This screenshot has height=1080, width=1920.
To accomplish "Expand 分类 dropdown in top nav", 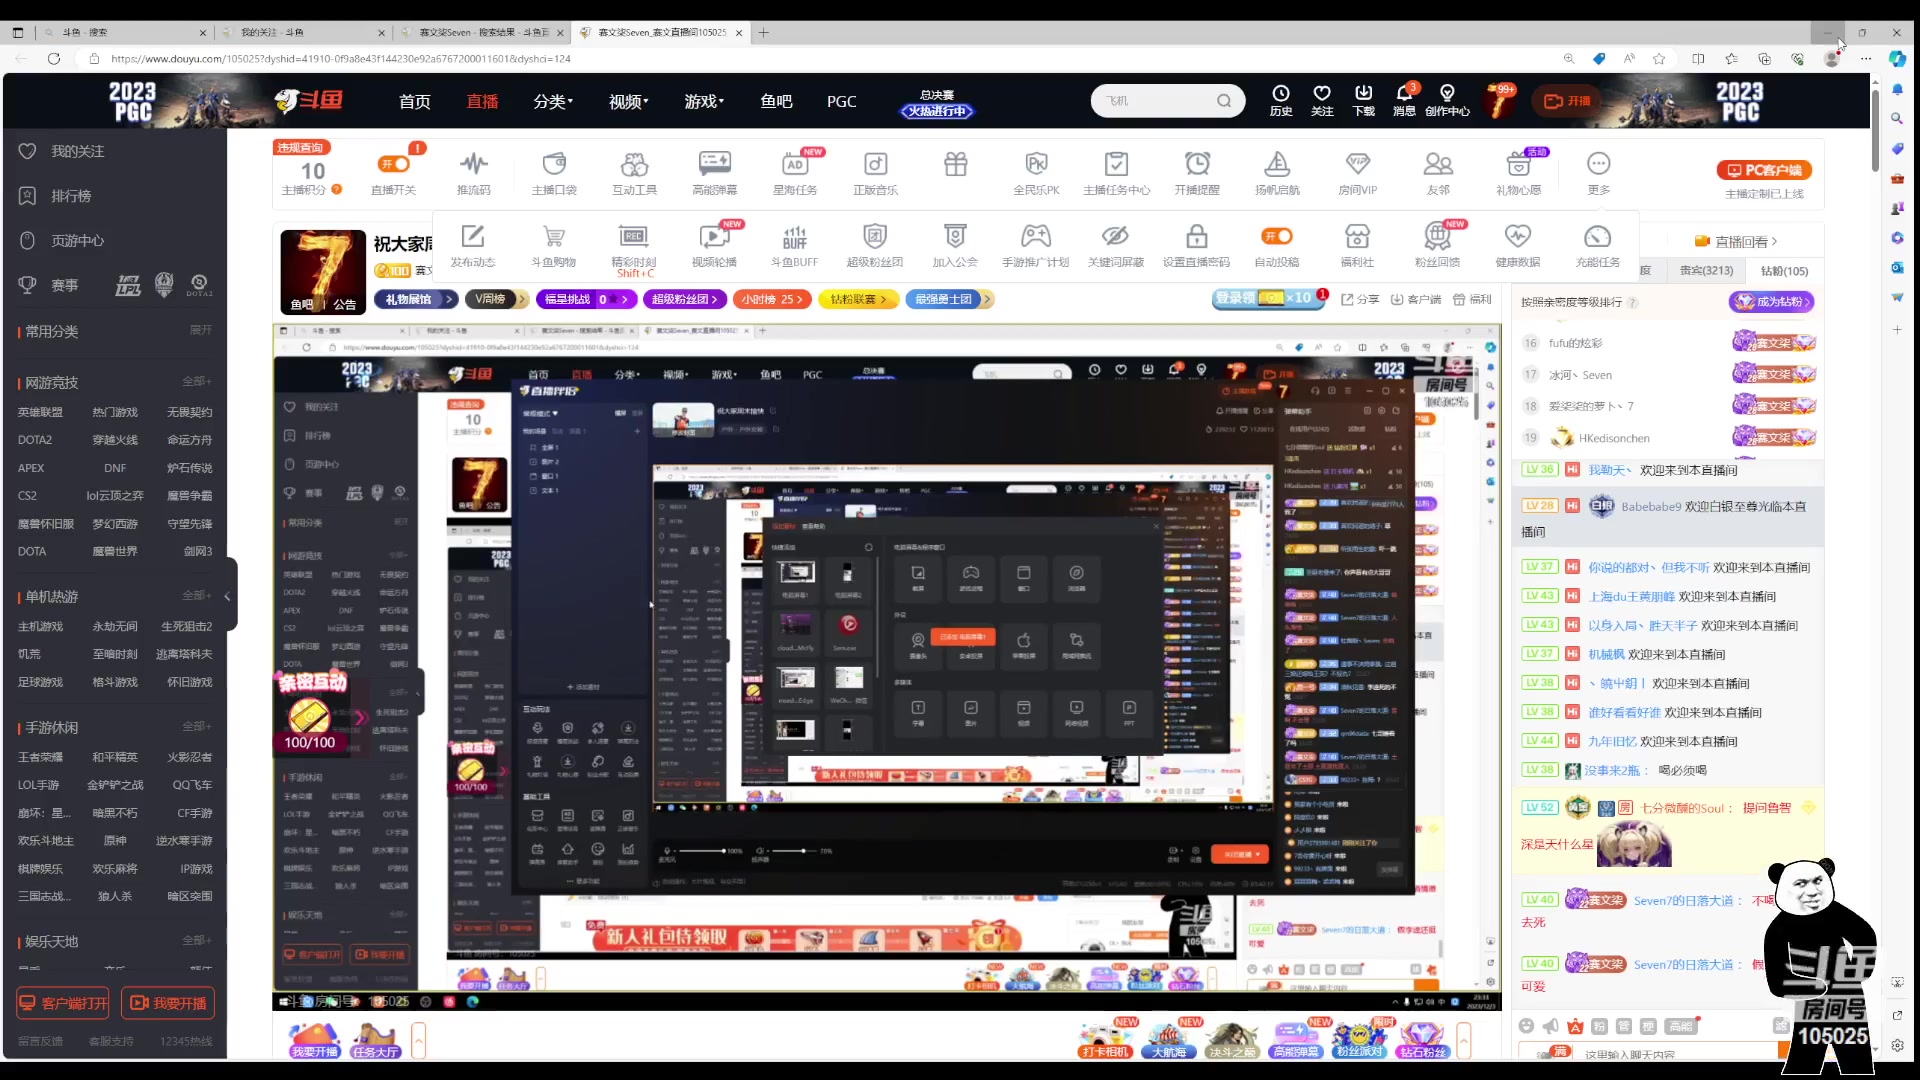I will click(x=553, y=101).
